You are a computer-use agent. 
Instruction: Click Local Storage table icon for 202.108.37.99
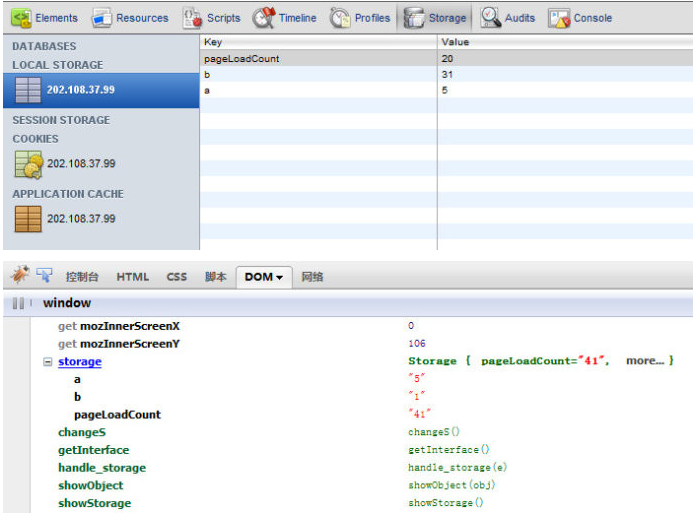28,90
